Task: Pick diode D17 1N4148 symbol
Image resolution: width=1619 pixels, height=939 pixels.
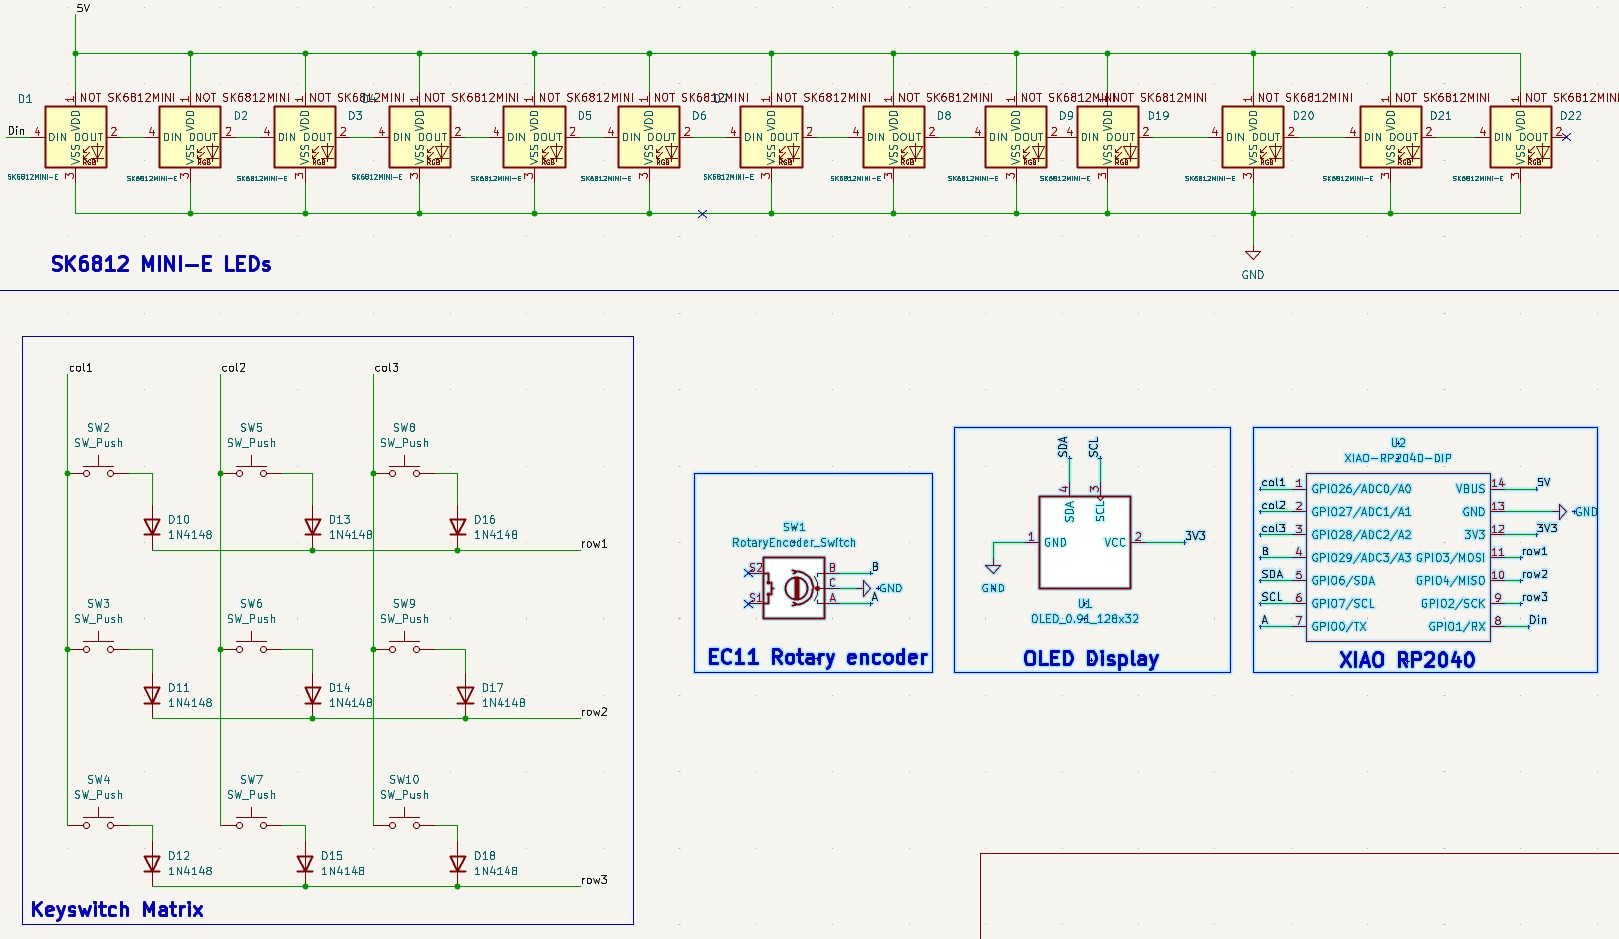Action: [465, 695]
